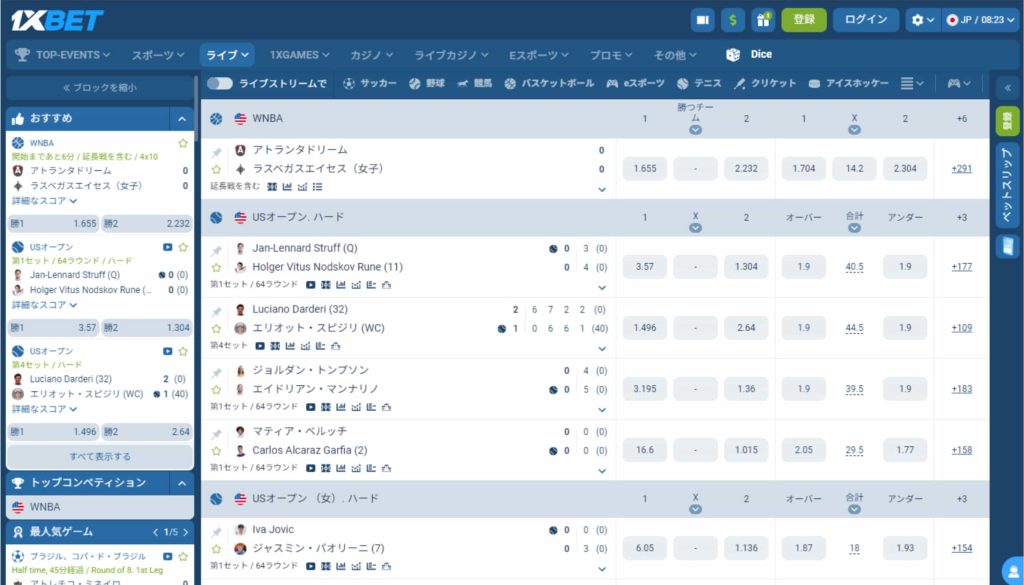Viewport: 1024px width, 585px height.
Task: Toggle the ライブストリームで switch
Action: (x=219, y=84)
